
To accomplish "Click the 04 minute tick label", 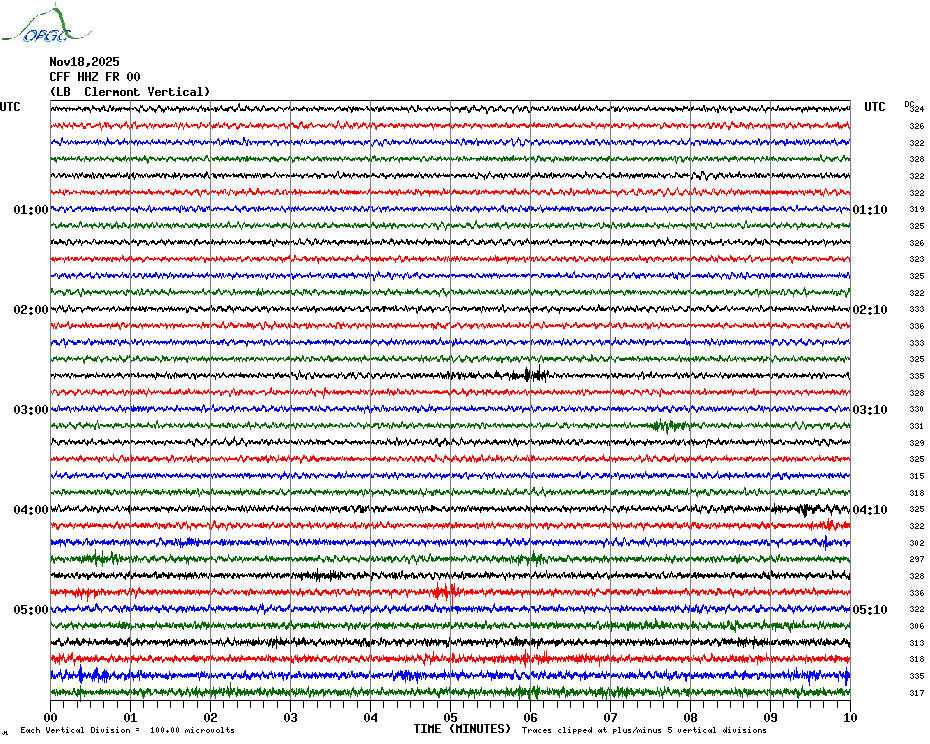I will [371, 717].
